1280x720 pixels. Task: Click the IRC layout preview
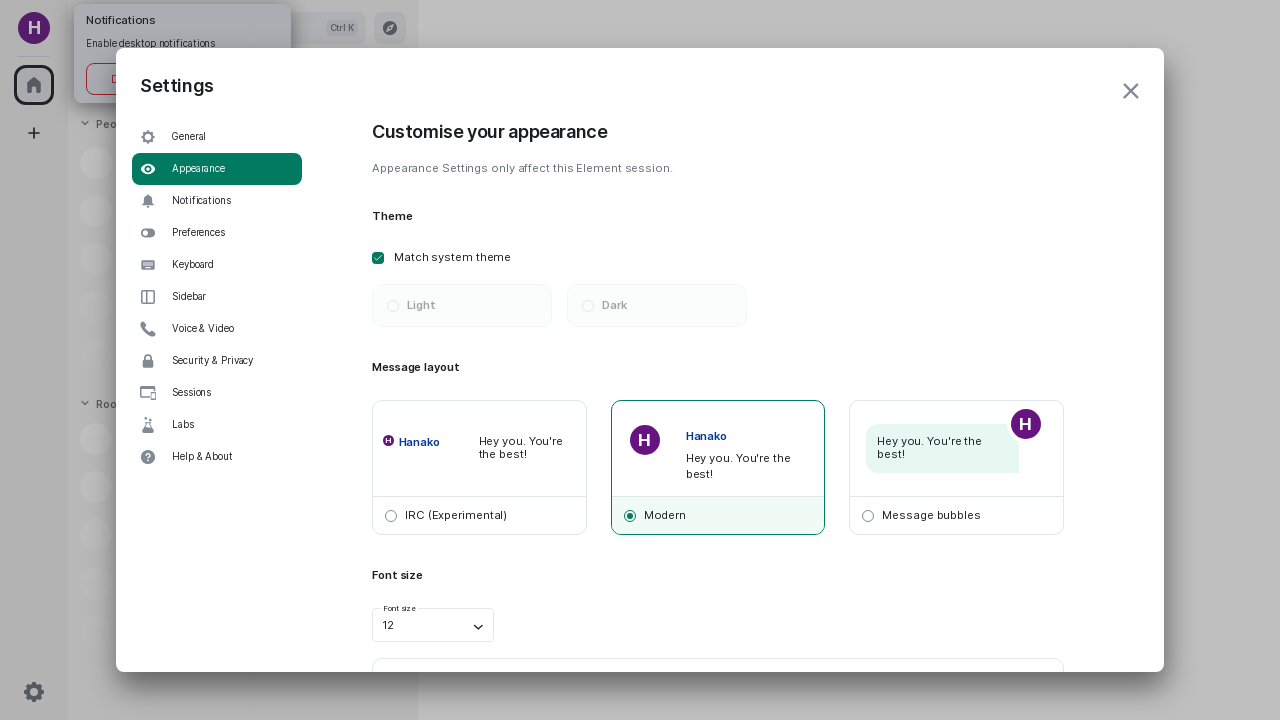(479, 449)
